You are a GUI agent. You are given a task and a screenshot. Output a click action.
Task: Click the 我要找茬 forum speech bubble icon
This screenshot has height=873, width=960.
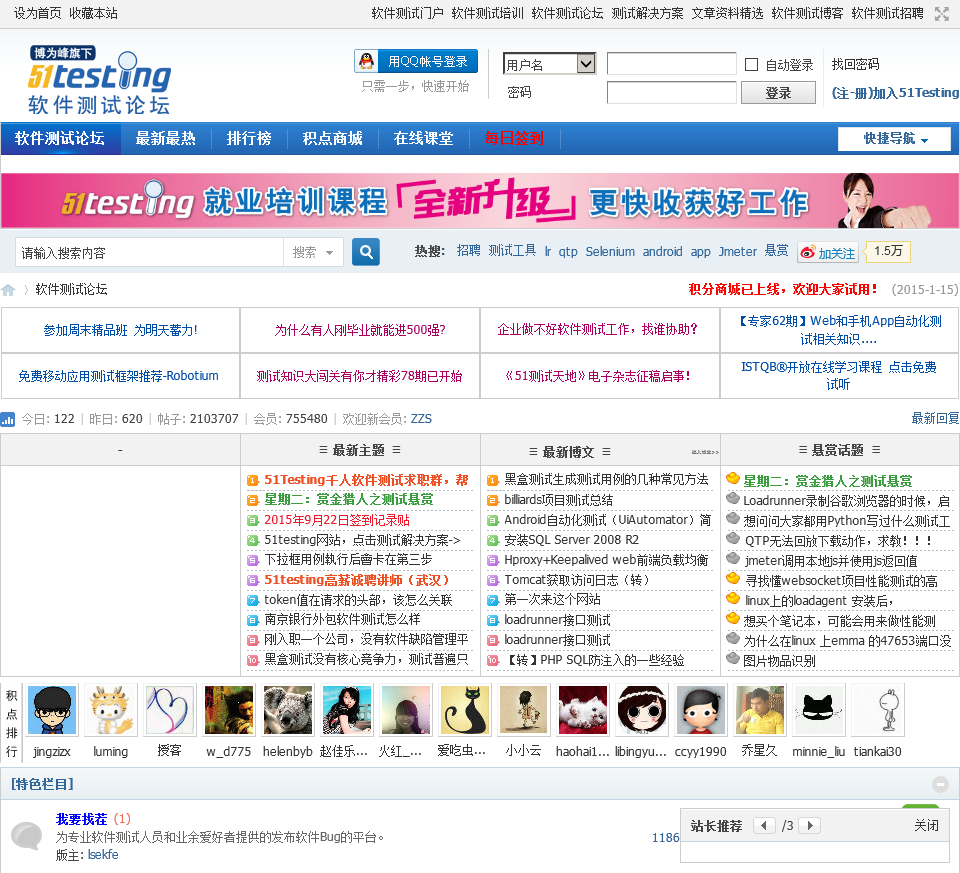(27, 836)
